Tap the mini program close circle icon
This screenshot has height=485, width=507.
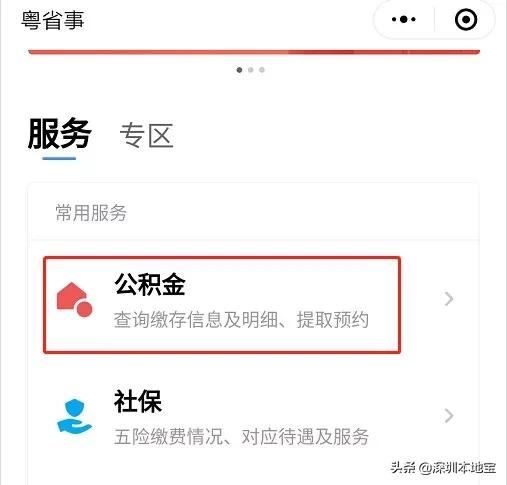466,19
